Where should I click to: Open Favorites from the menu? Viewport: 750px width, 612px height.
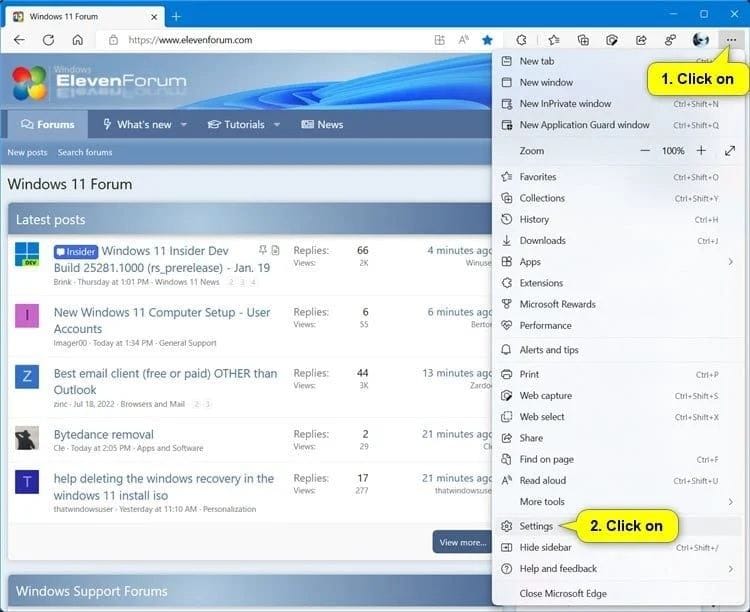tap(618, 177)
